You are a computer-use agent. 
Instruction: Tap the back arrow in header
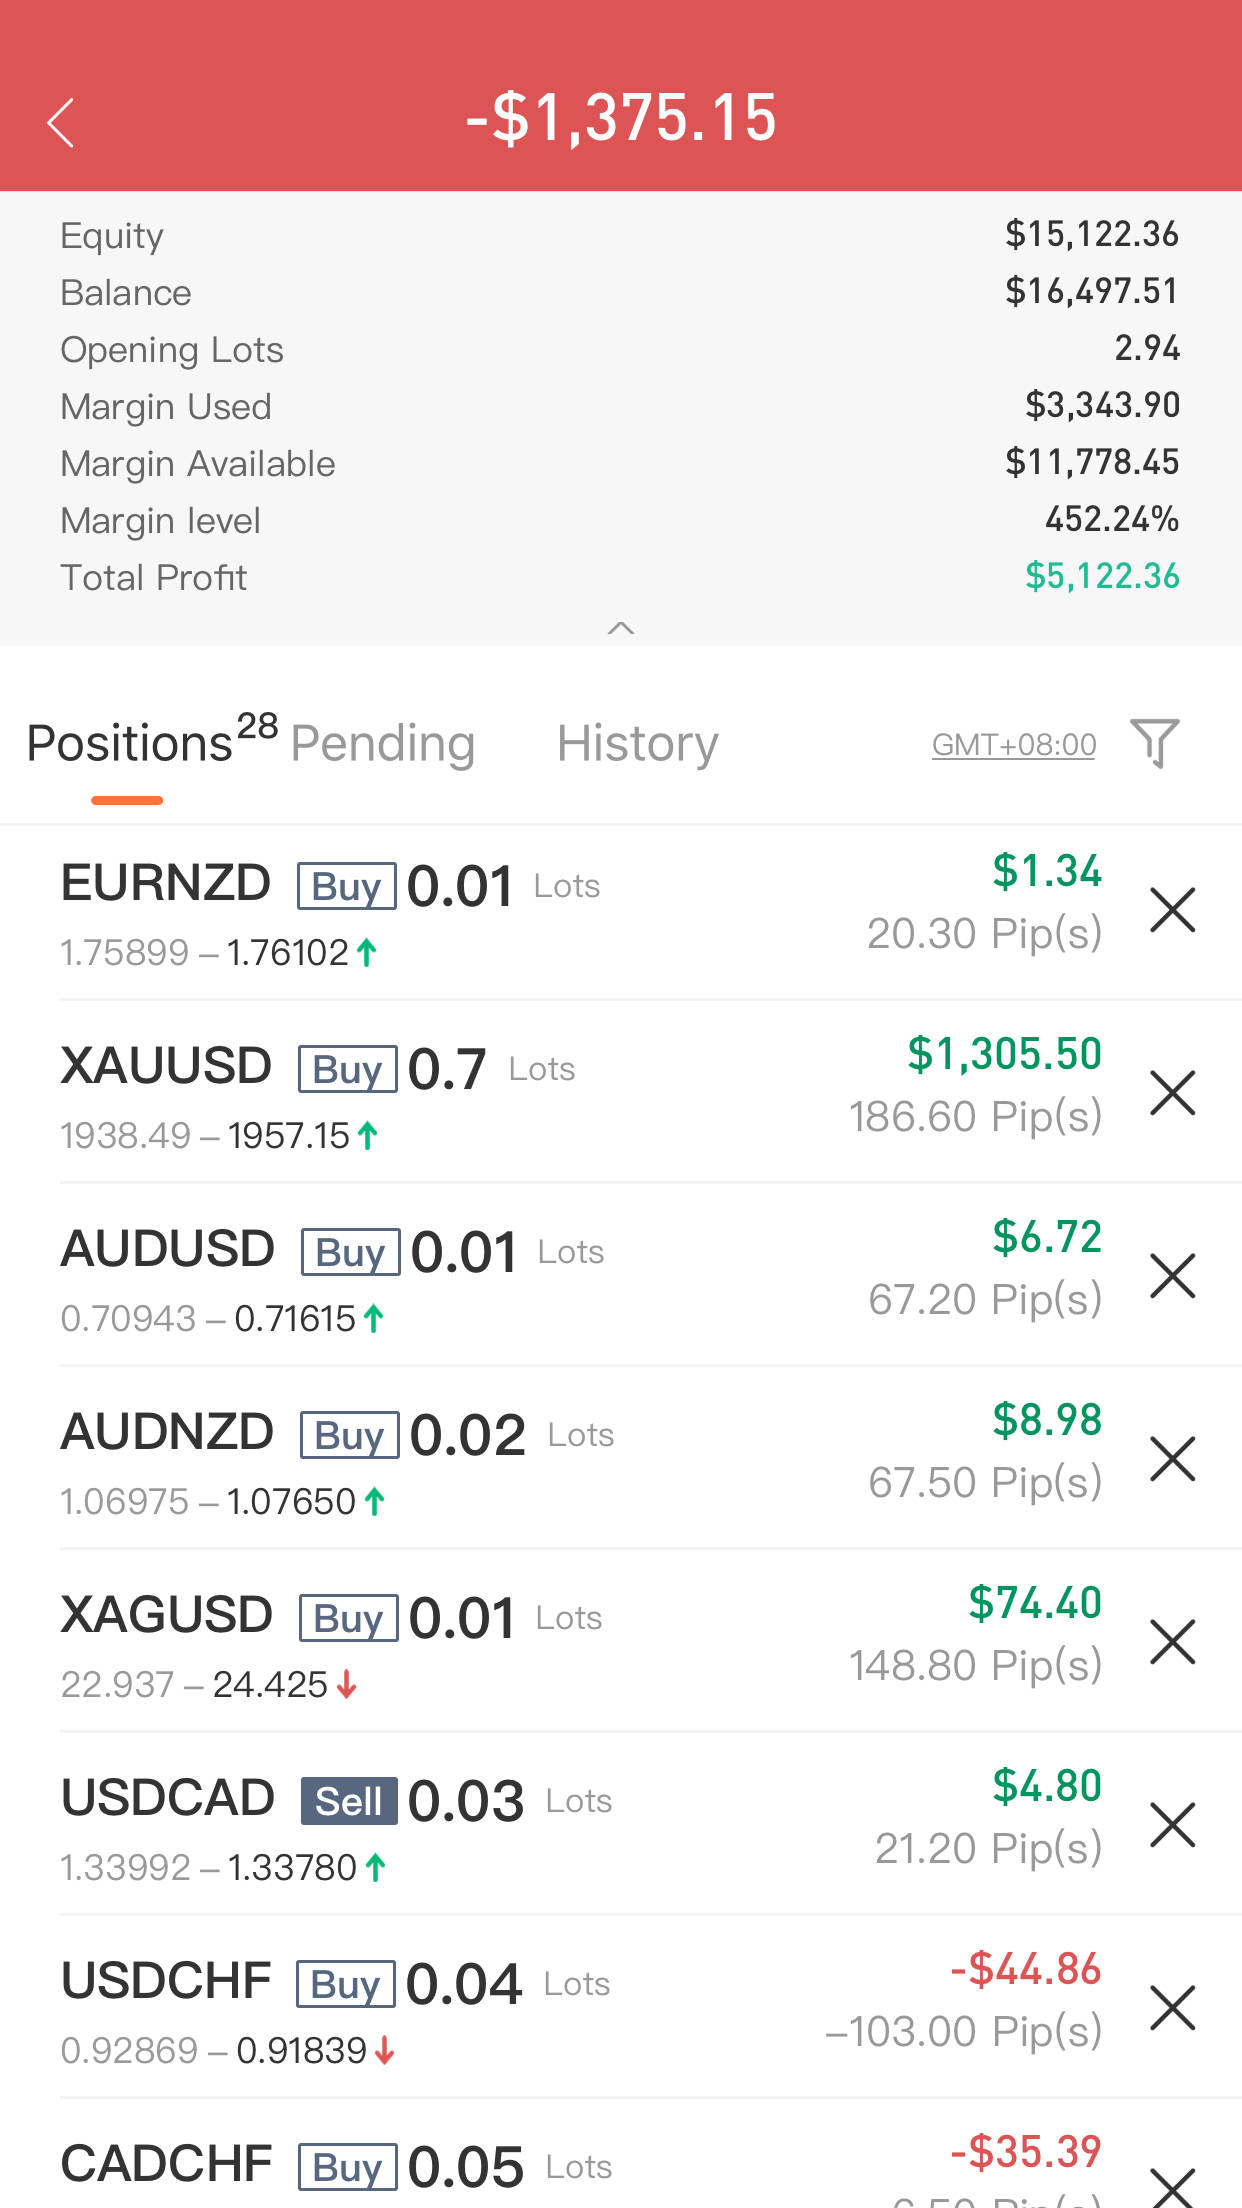pos(61,122)
